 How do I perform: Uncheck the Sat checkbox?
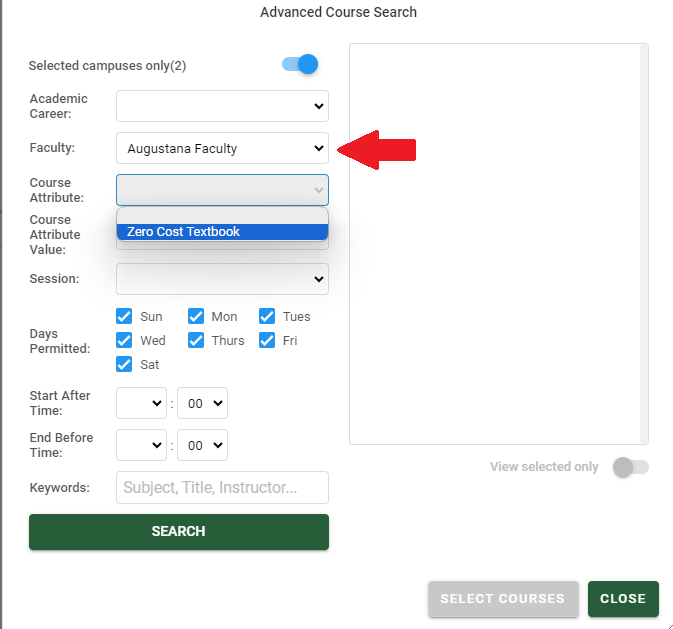(x=124, y=364)
